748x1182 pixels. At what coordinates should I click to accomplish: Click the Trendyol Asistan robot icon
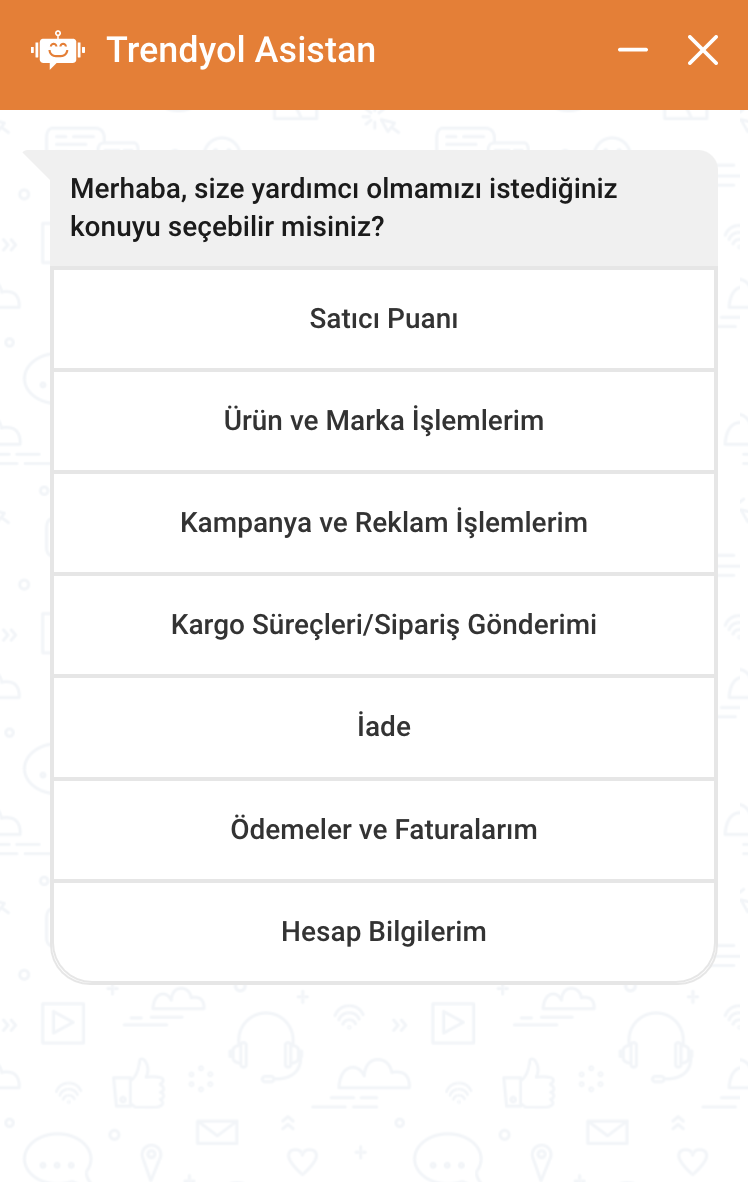(58, 50)
